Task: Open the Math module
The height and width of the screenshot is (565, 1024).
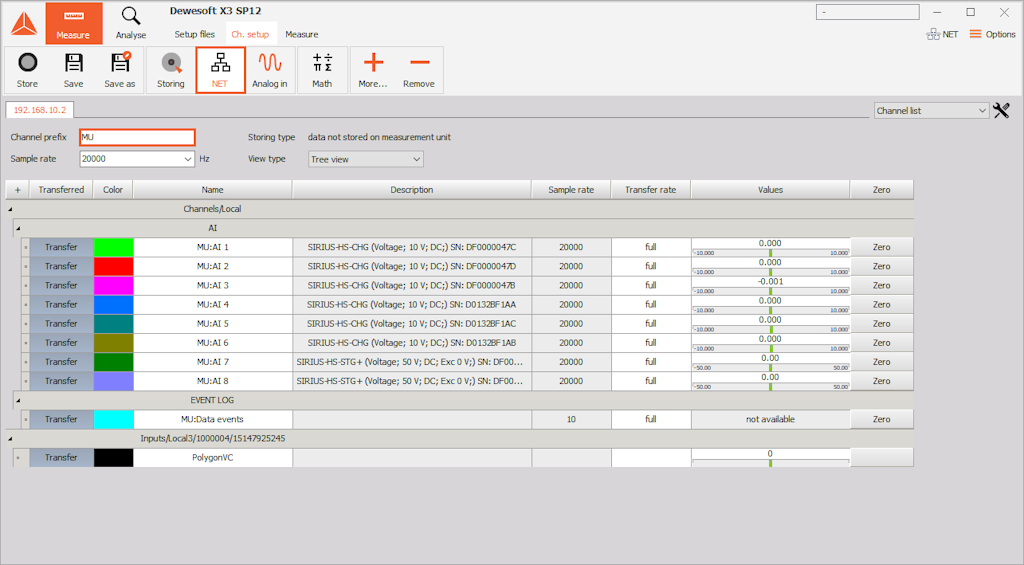Action: click(x=322, y=70)
